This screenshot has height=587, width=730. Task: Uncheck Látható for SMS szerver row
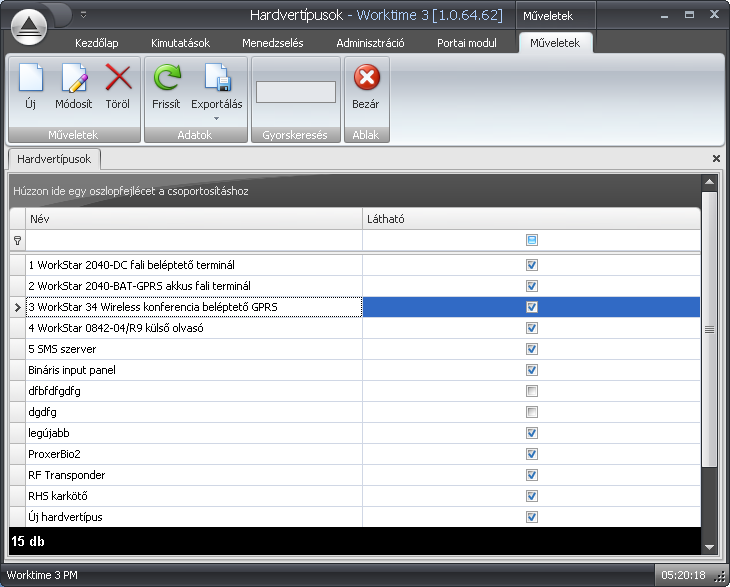(x=532, y=349)
